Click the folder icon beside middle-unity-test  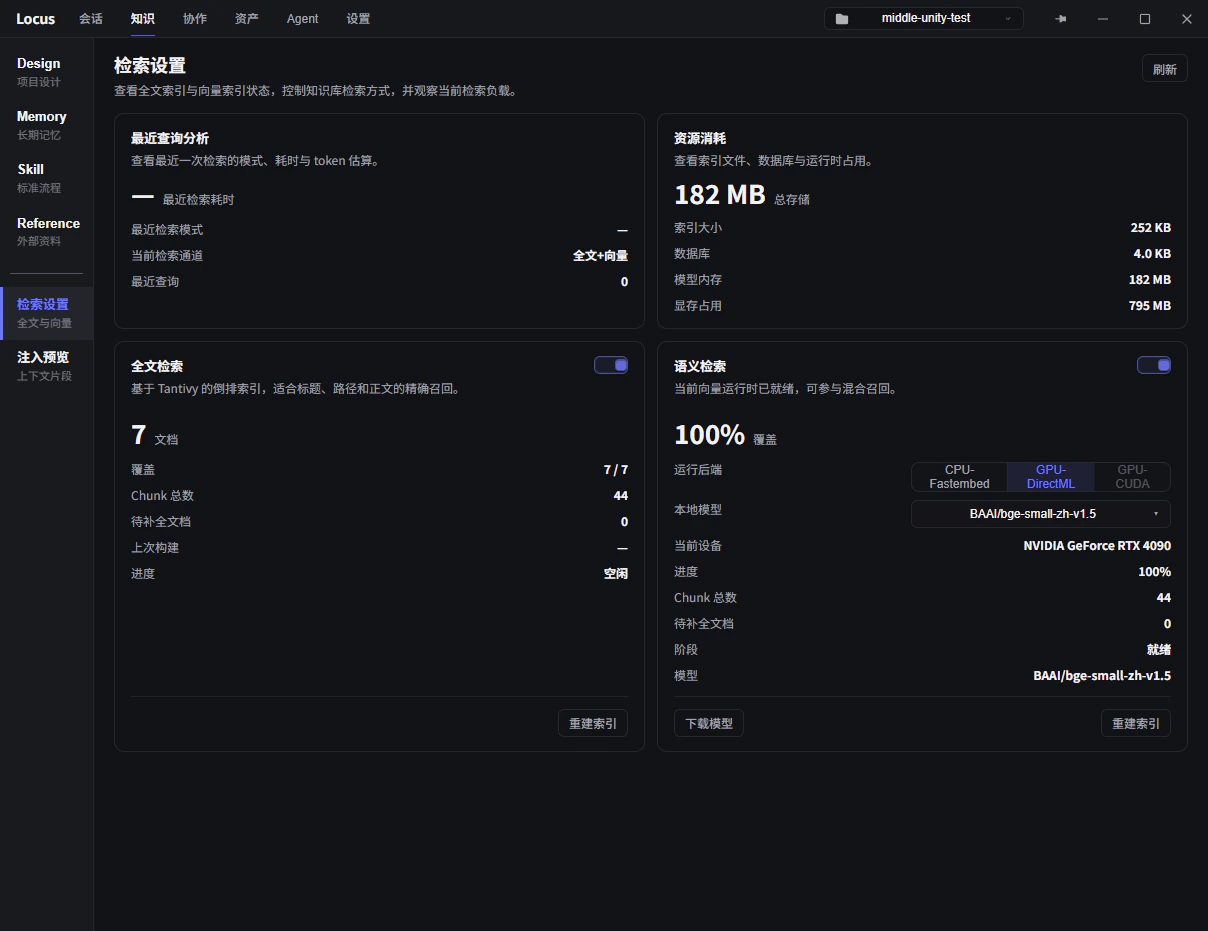842,19
